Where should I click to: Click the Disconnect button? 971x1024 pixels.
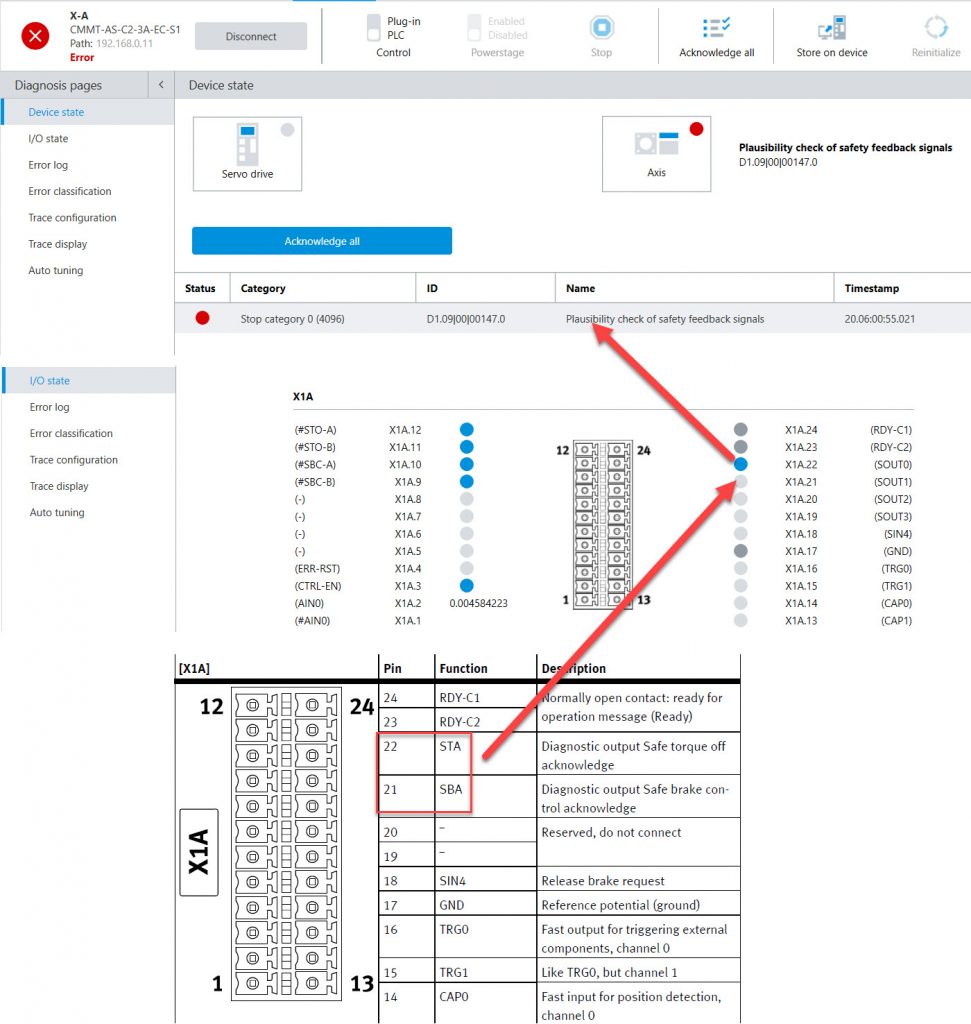[x=251, y=37]
